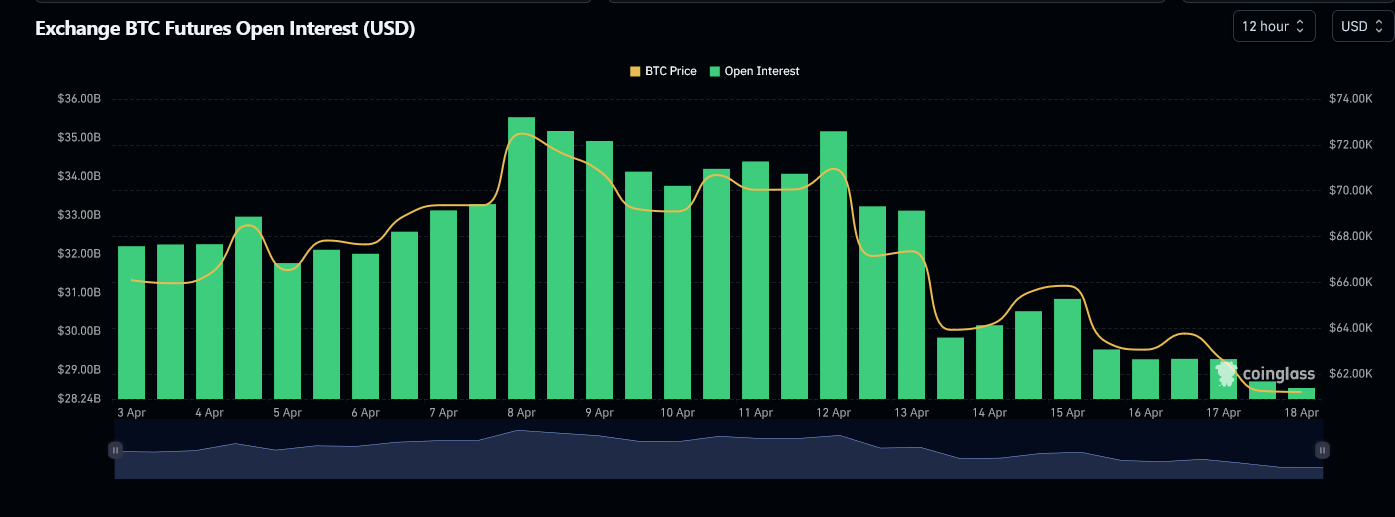The width and height of the screenshot is (1395, 517).
Task: Click the last bar at 18 Apr
Action: (x=1301, y=394)
